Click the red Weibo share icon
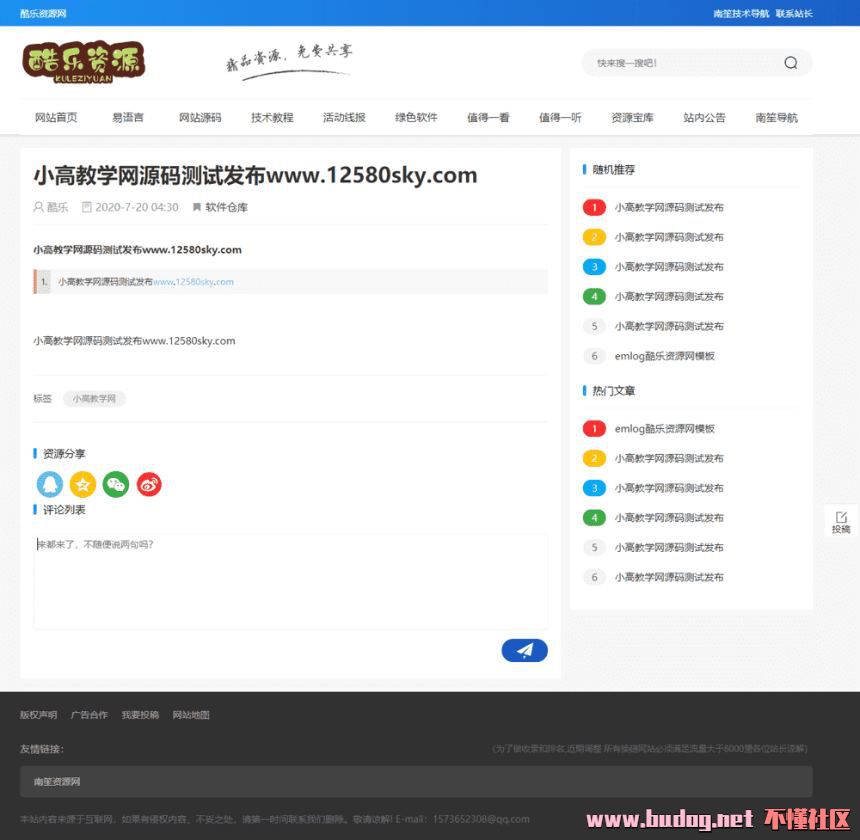The width and height of the screenshot is (860, 840). tap(149, 484)
